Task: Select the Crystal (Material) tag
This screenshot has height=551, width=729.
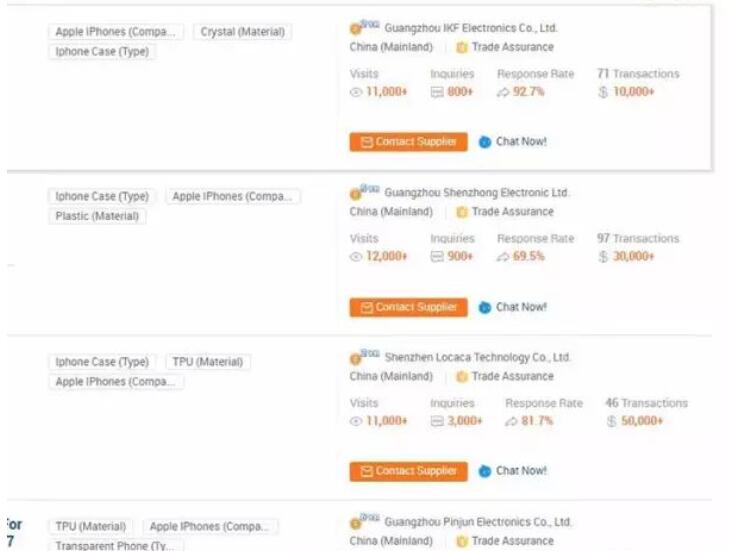Action: pos(242,33)
